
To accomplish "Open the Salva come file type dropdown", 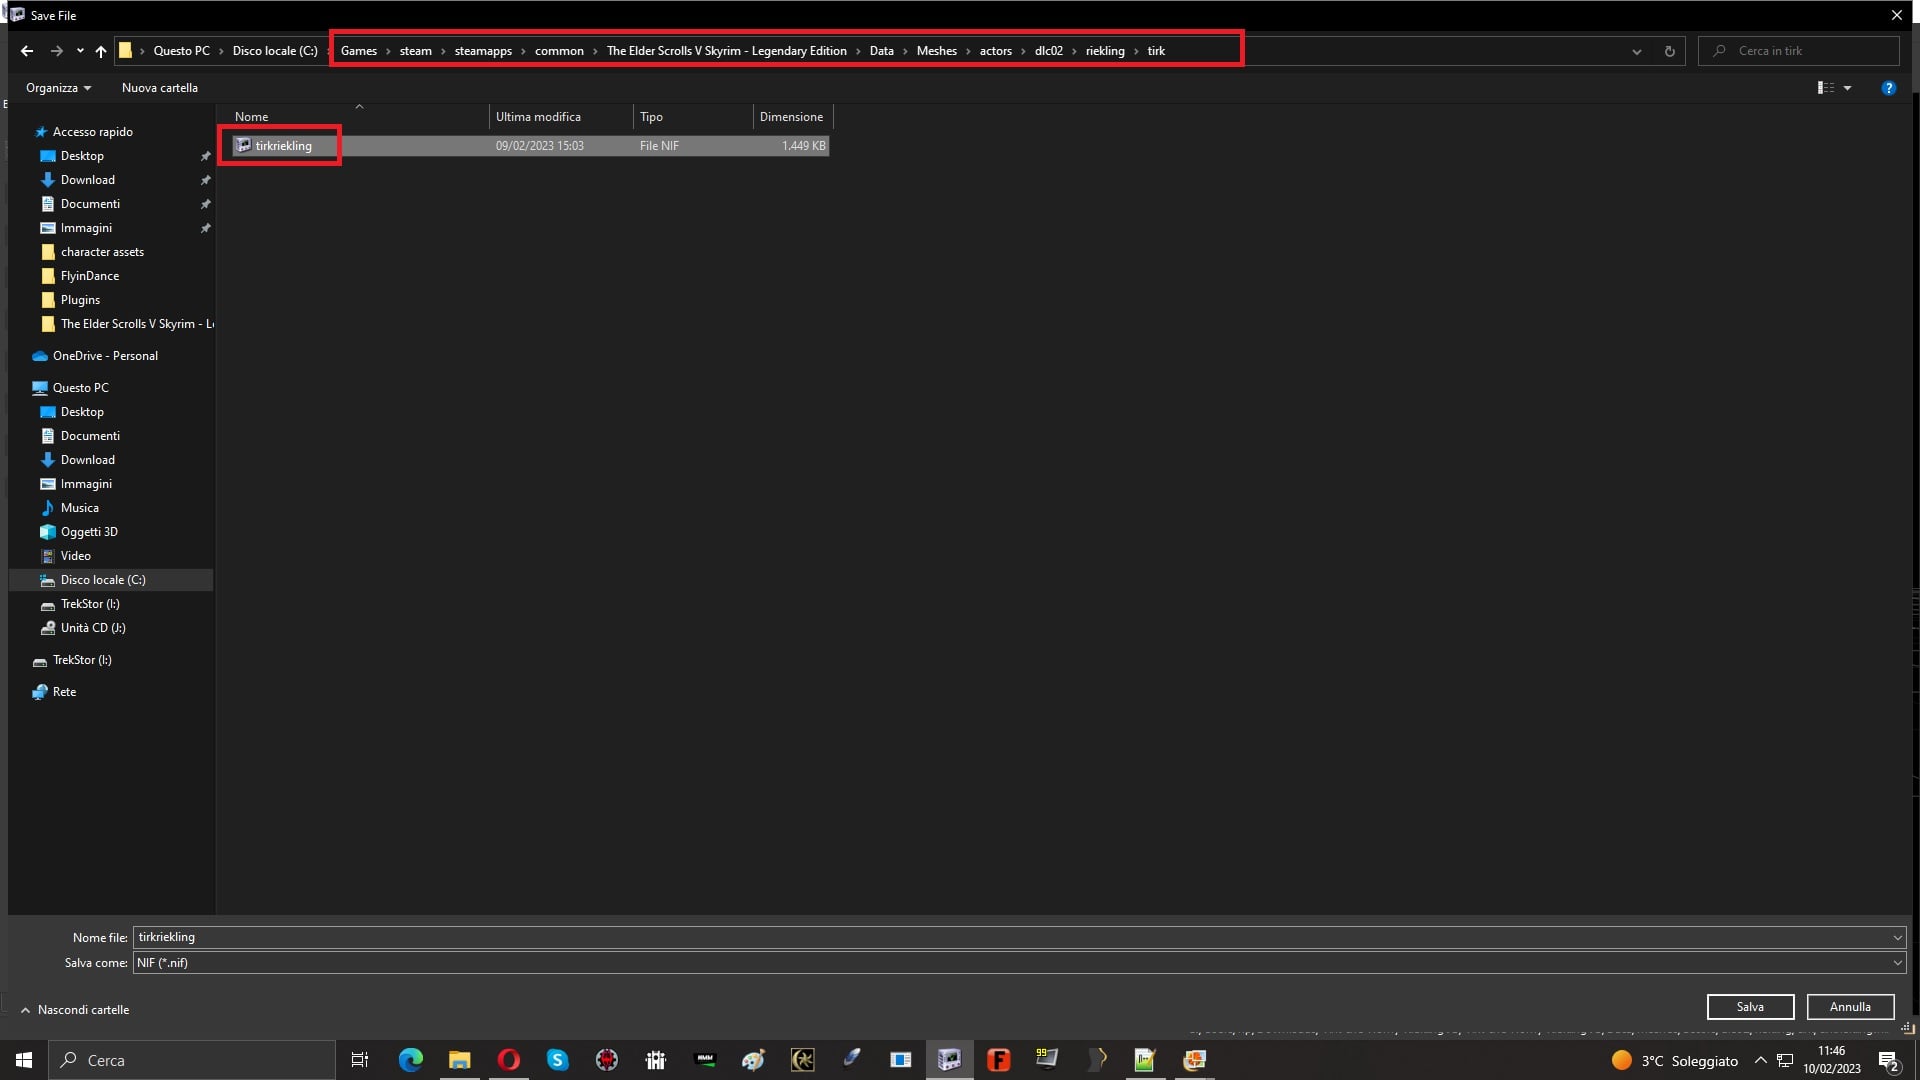I will pyautogui.click(x=1019, y=963).
